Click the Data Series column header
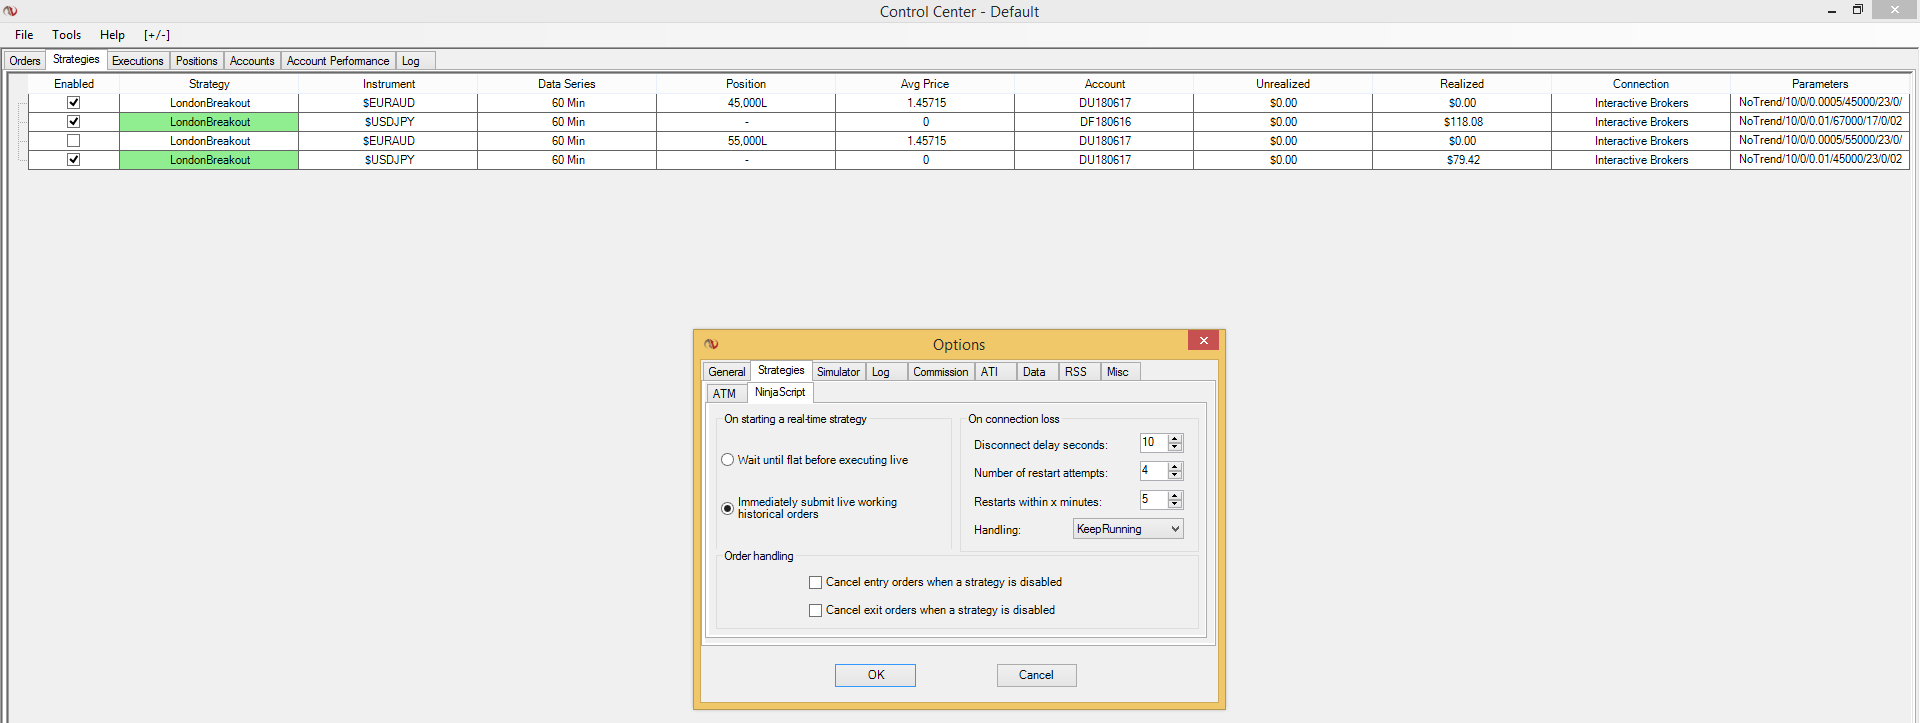Viewport: 1920px width, 723px height. [x=567, y=84]
